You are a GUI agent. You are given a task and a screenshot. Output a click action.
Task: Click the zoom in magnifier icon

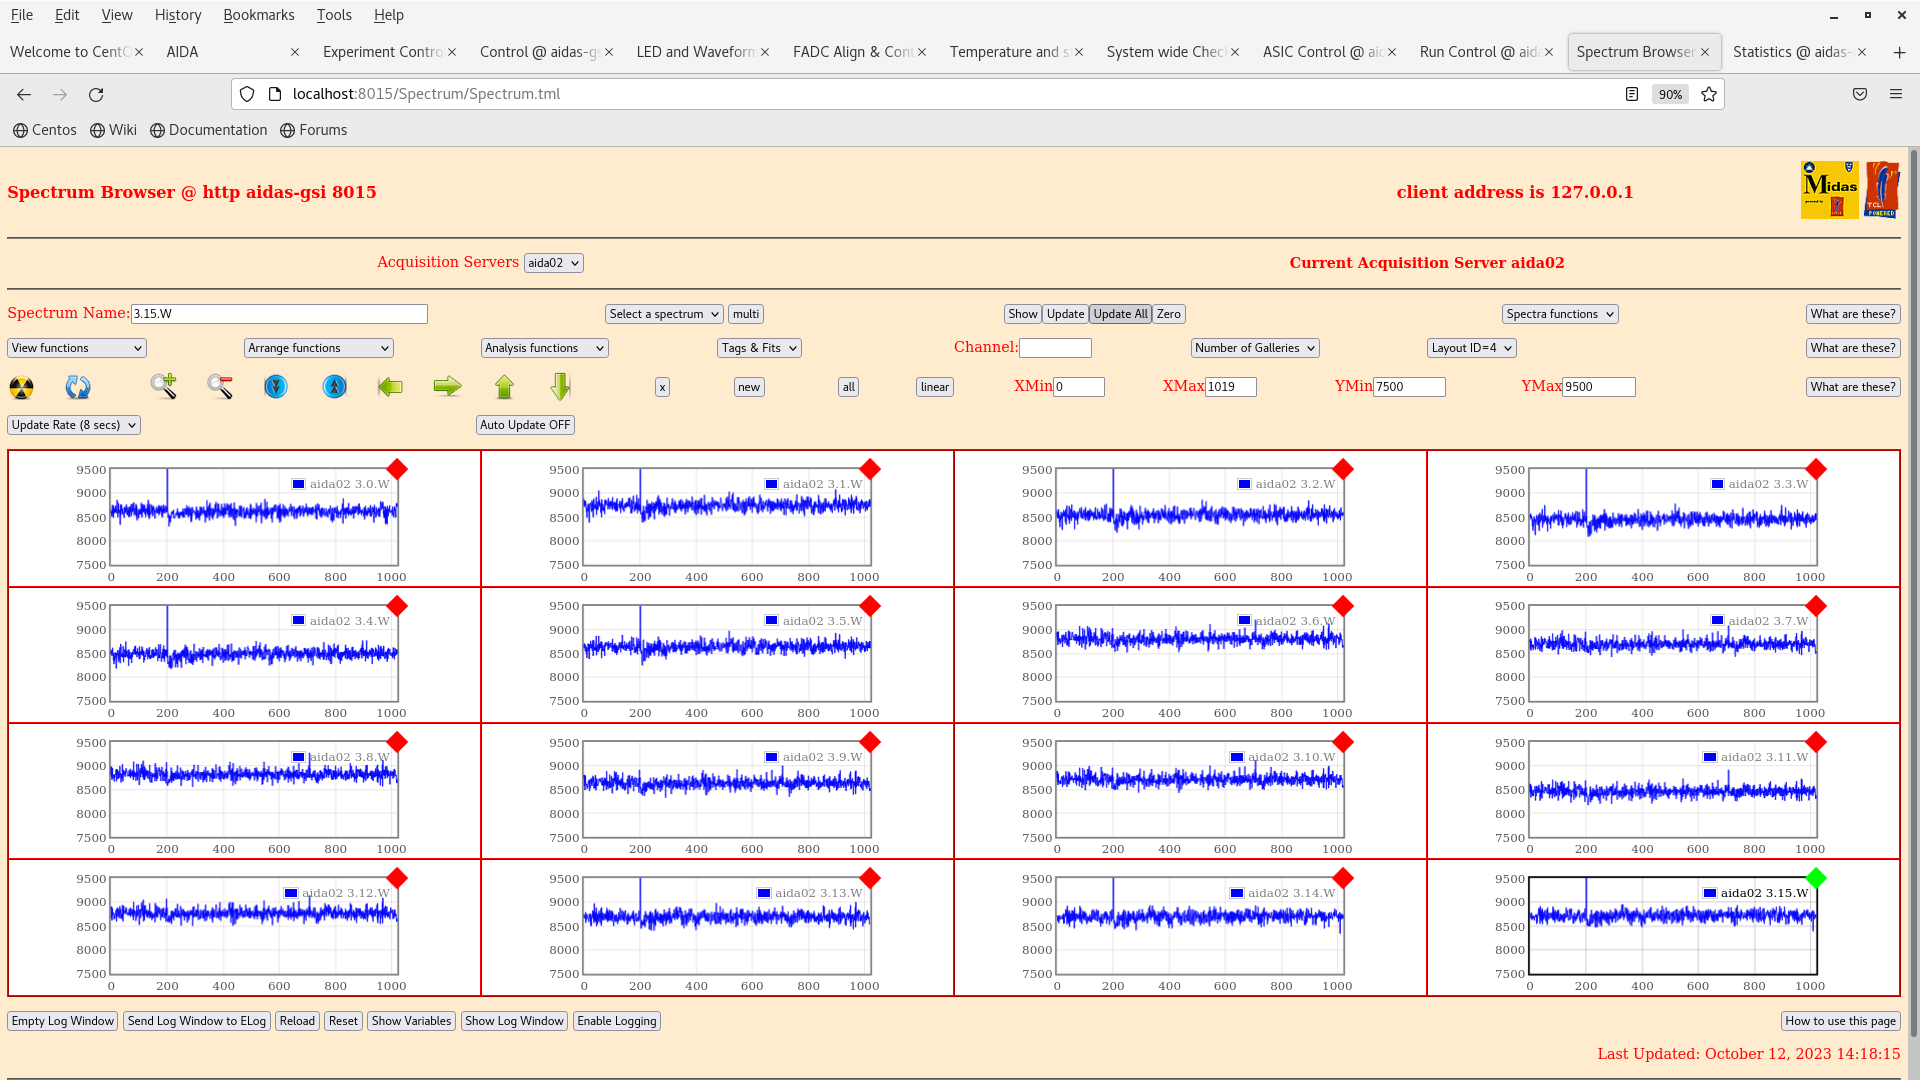[x=163, y=386]
